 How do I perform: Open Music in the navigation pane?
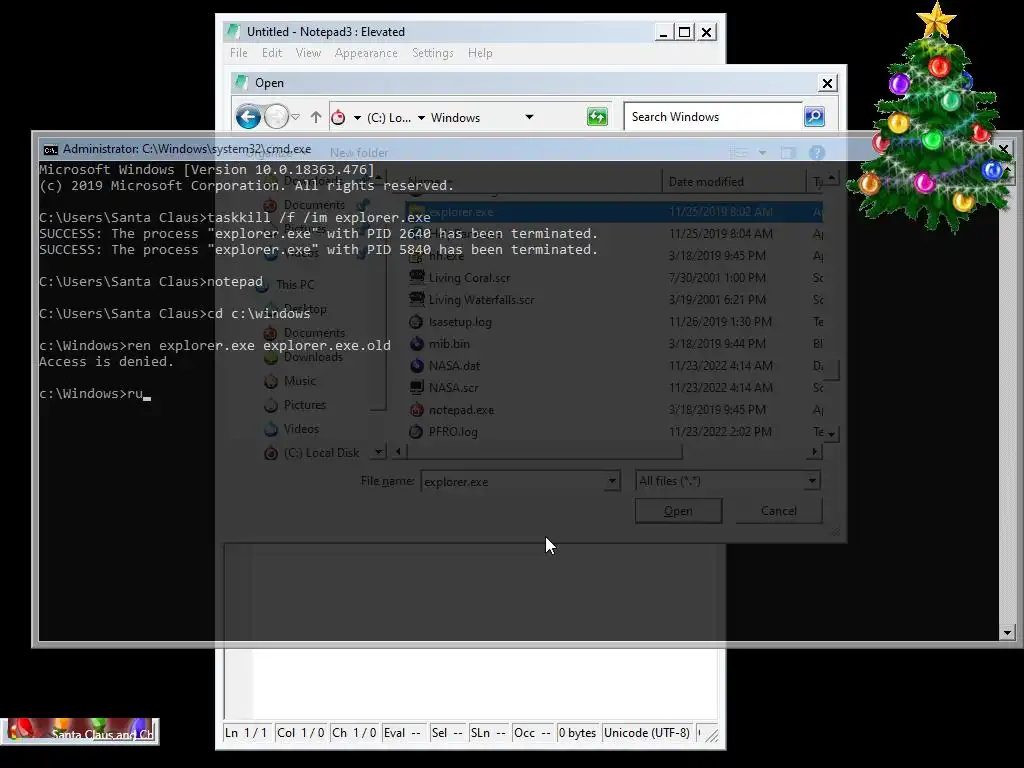click(300, 381)
